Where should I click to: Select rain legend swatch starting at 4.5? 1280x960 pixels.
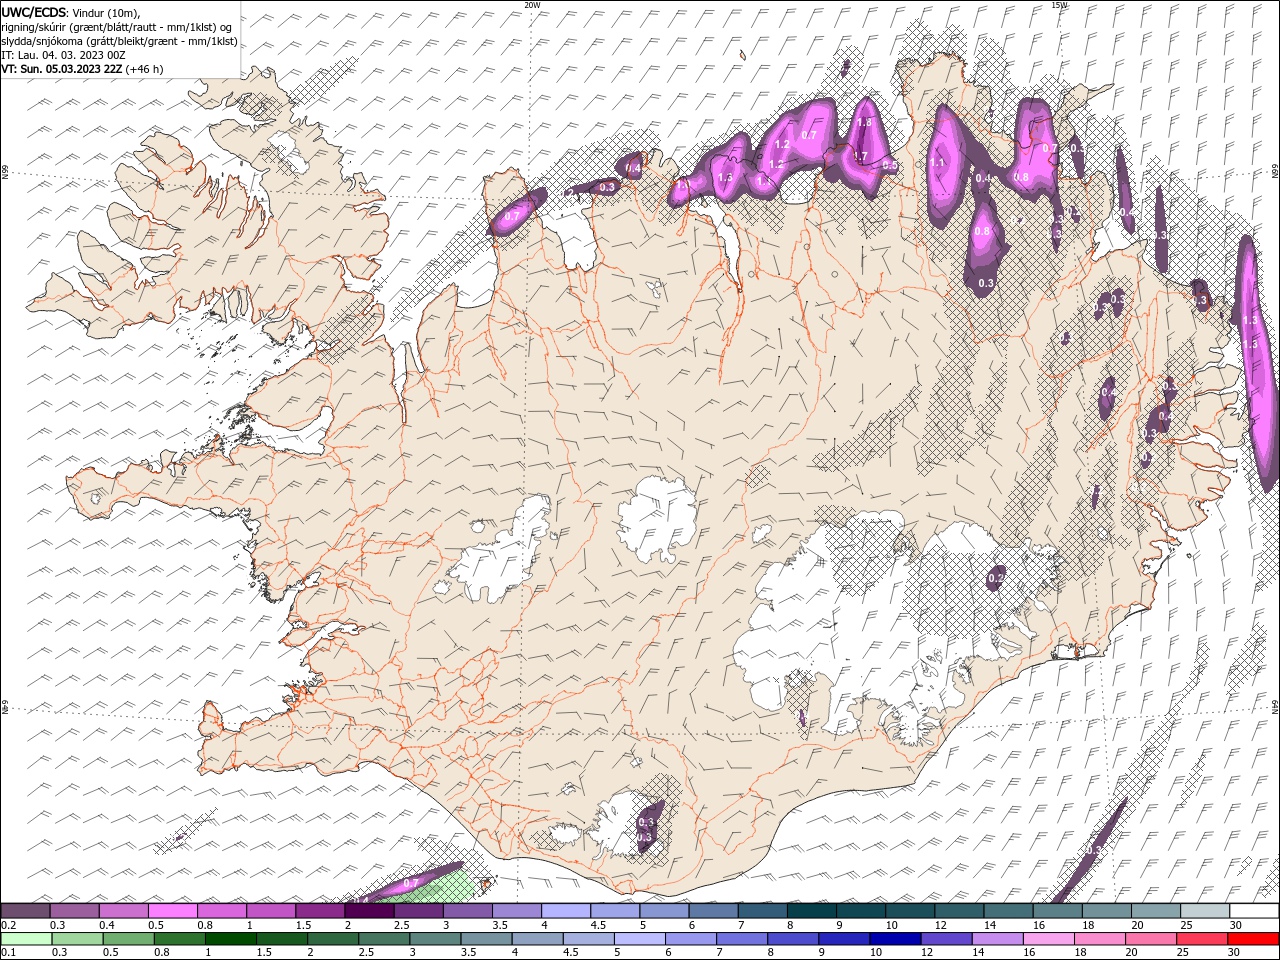(x=588, y=939)
